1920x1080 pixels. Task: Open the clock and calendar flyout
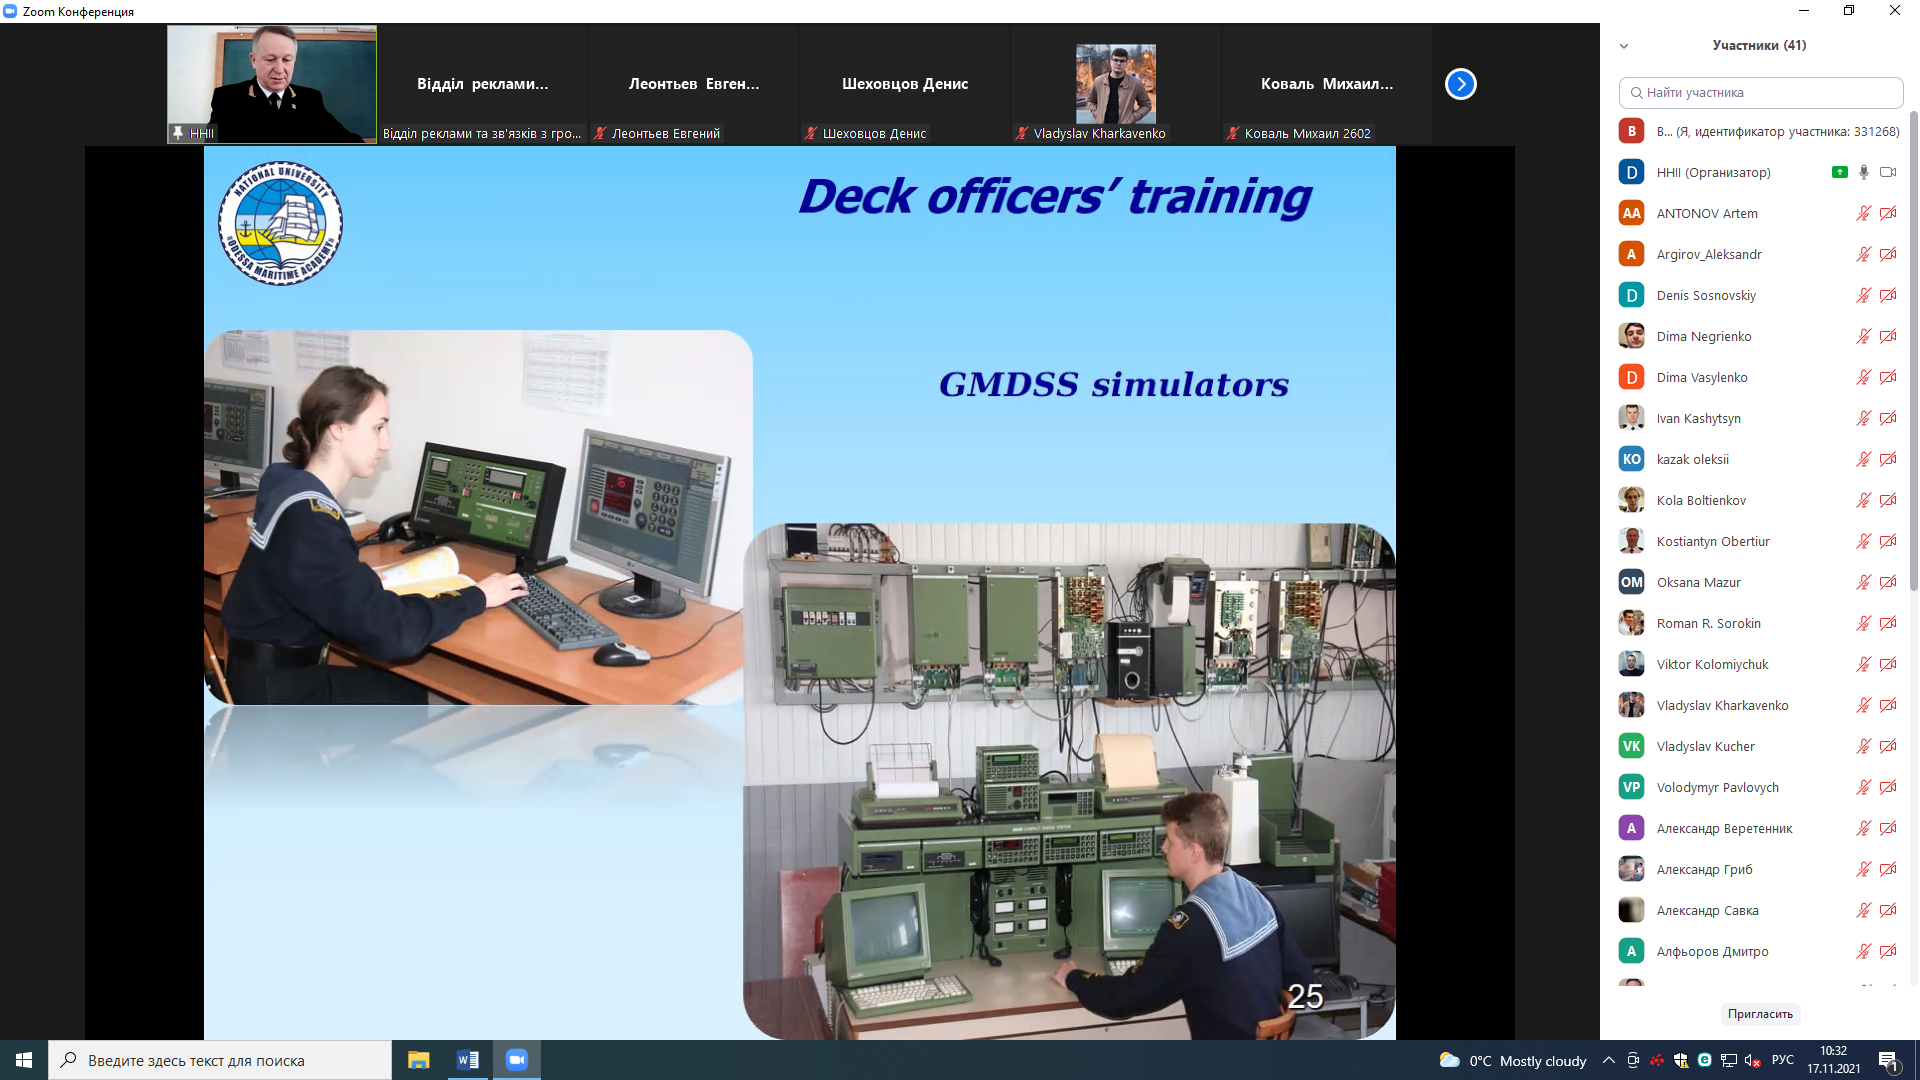pos(1834,1060)
